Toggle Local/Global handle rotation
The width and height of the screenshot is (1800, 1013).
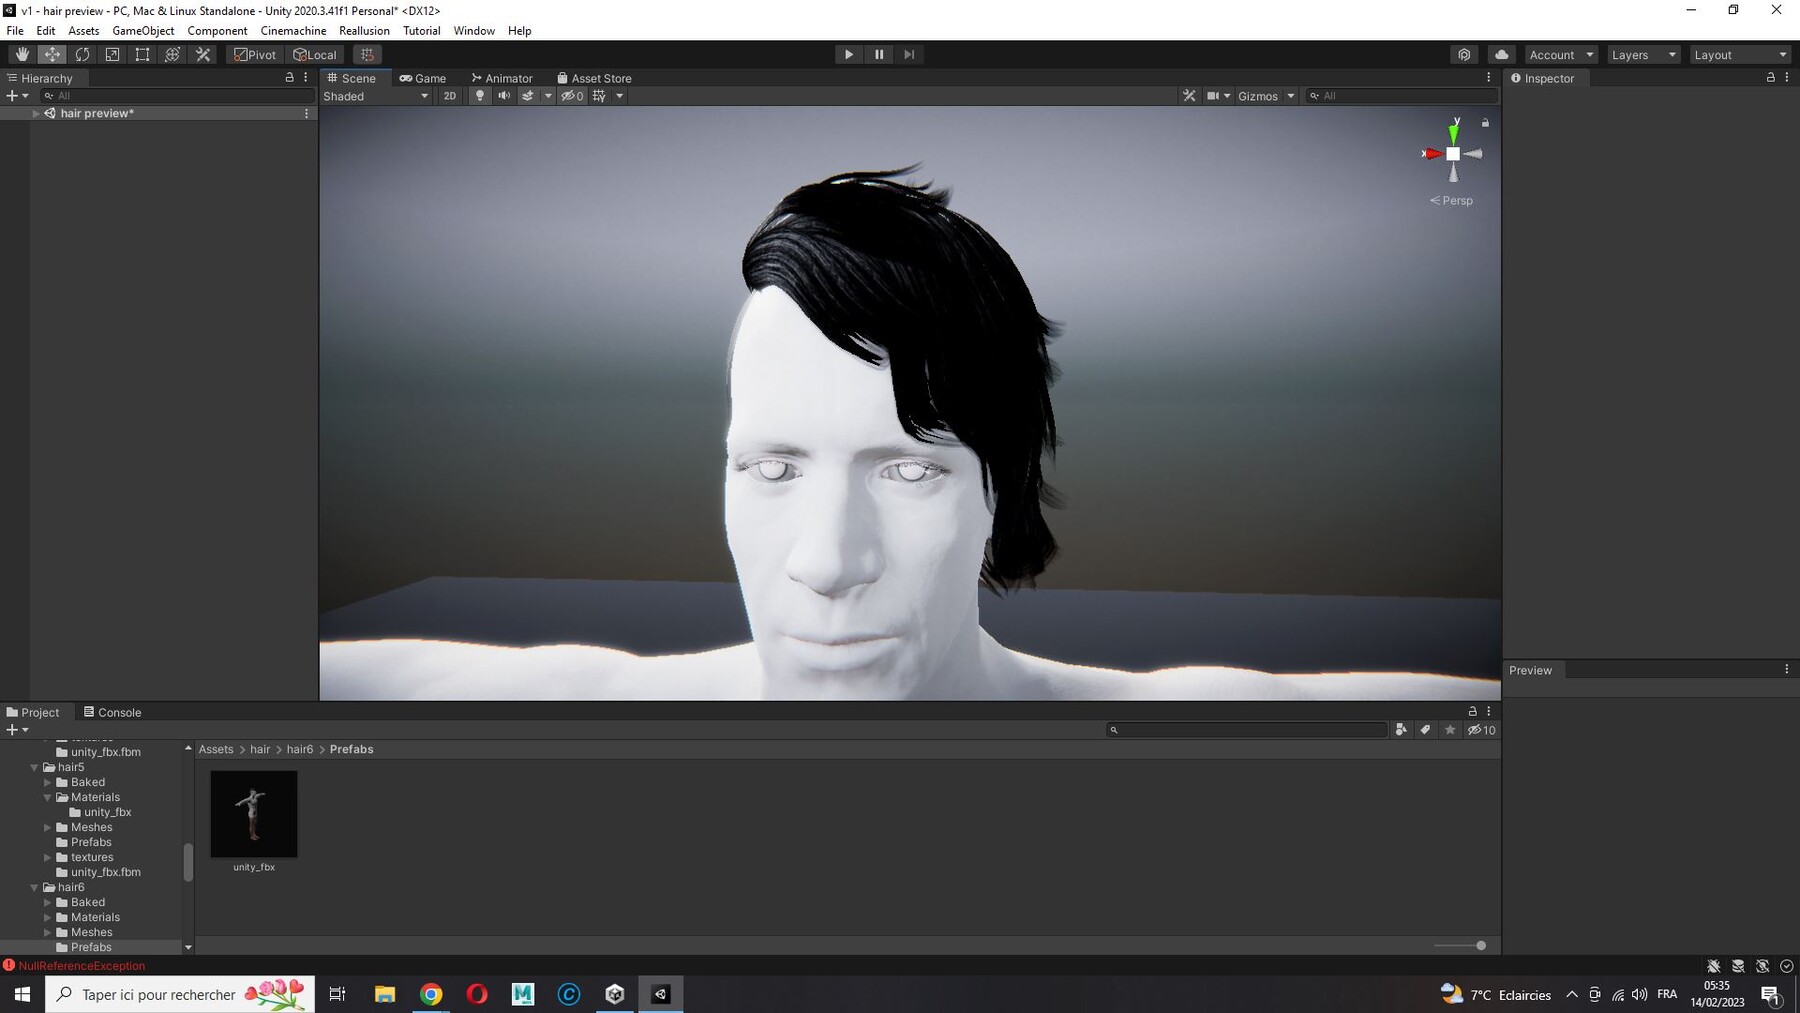tap(315, 55)
